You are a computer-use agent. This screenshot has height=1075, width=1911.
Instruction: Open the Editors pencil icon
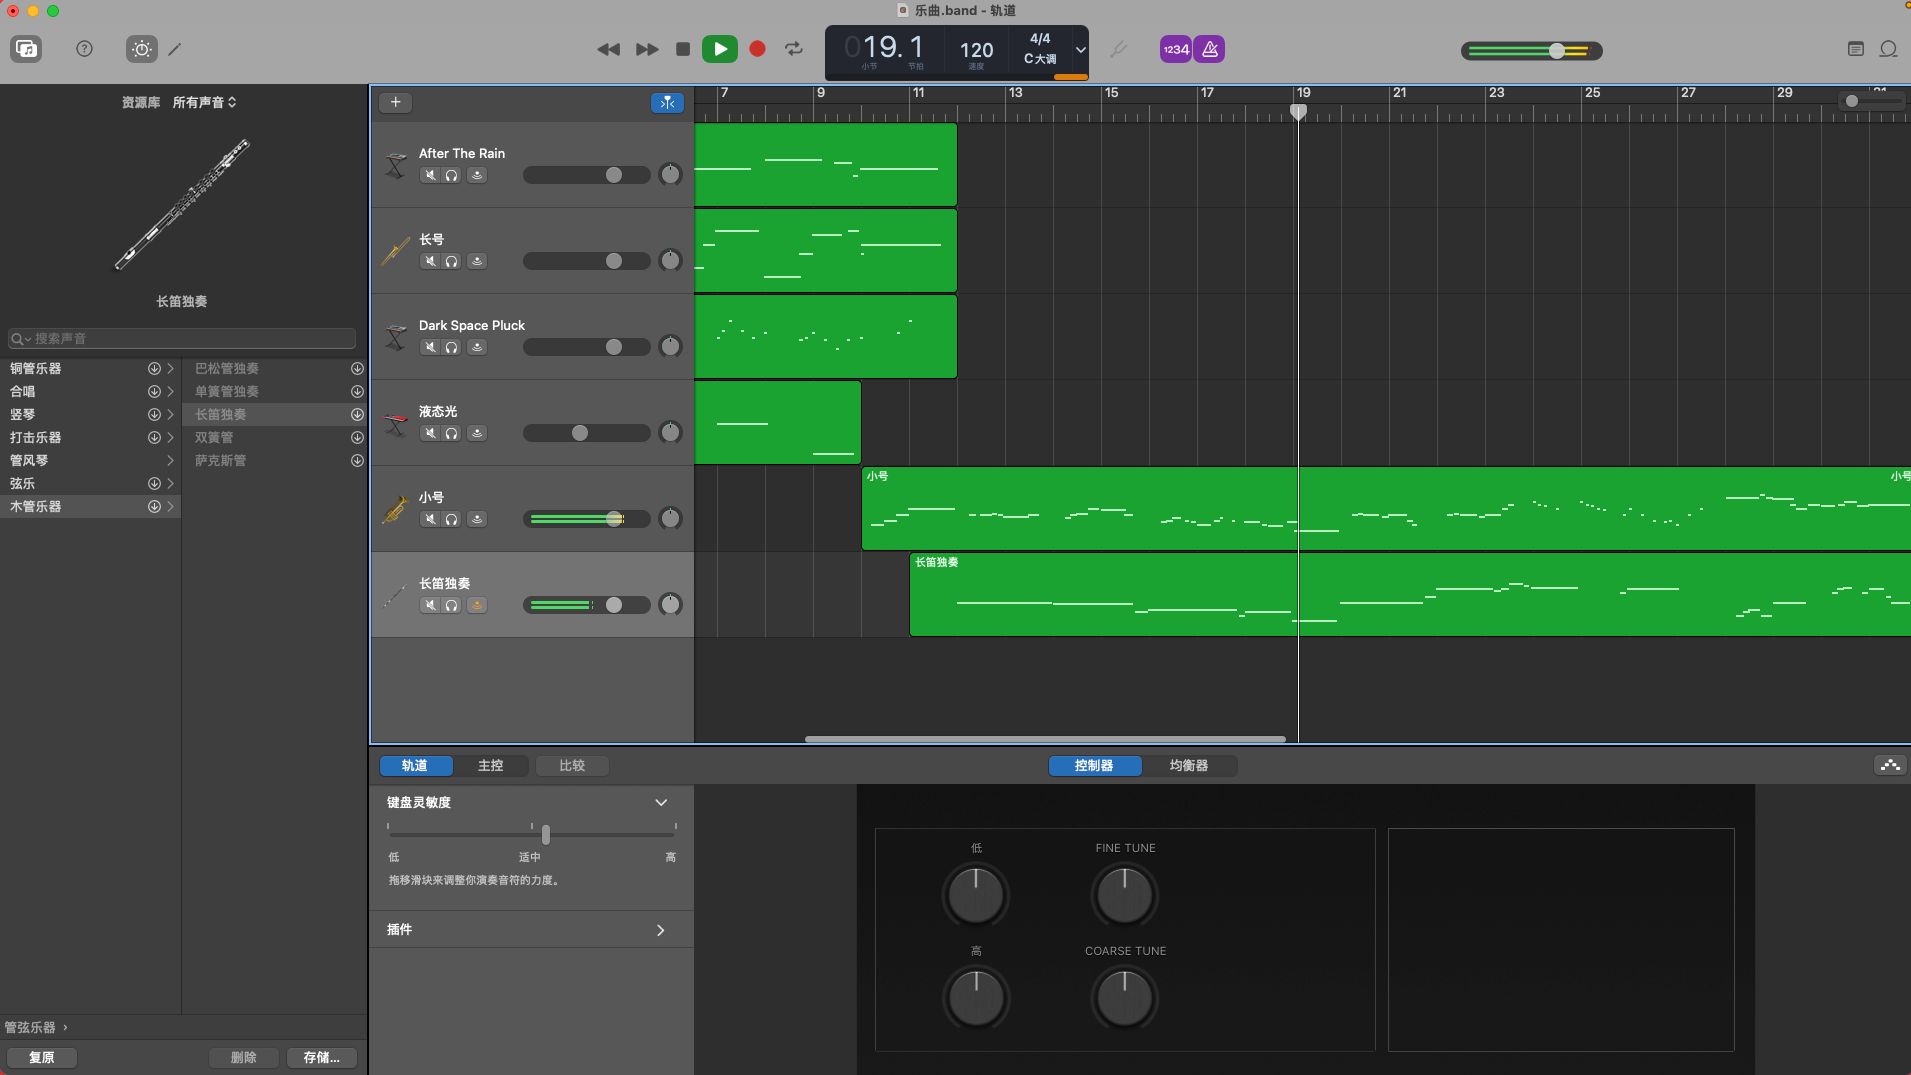[175, 49]
